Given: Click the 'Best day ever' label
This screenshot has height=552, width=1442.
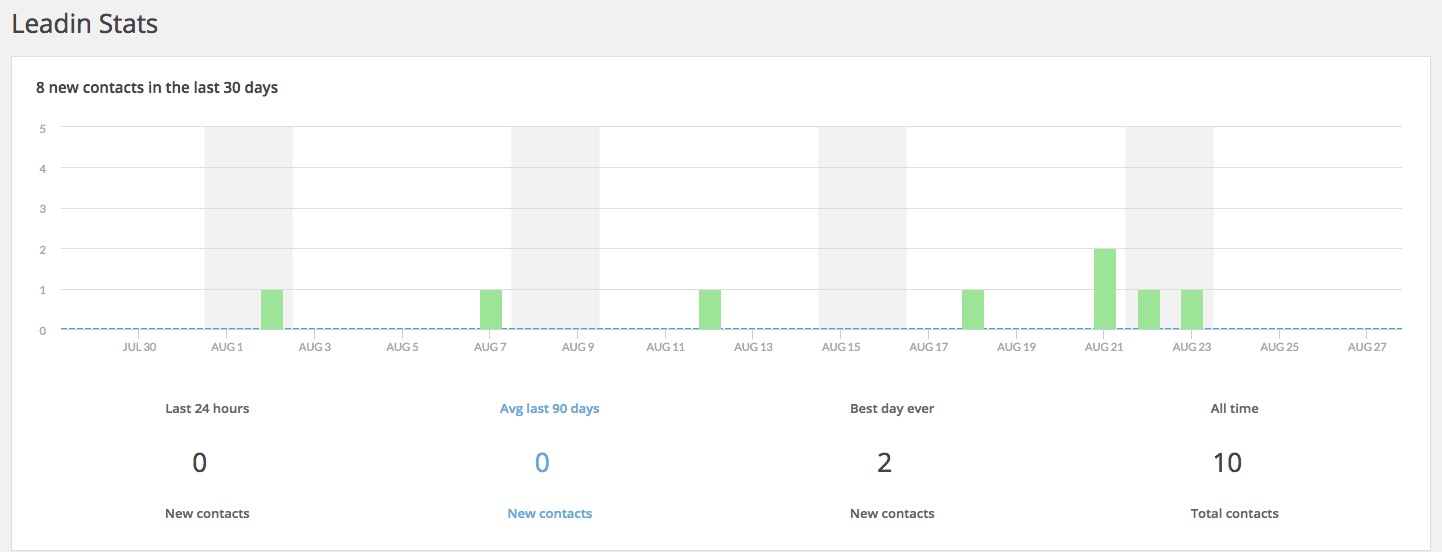Looking at the screenshot, I should click(892, 409).
